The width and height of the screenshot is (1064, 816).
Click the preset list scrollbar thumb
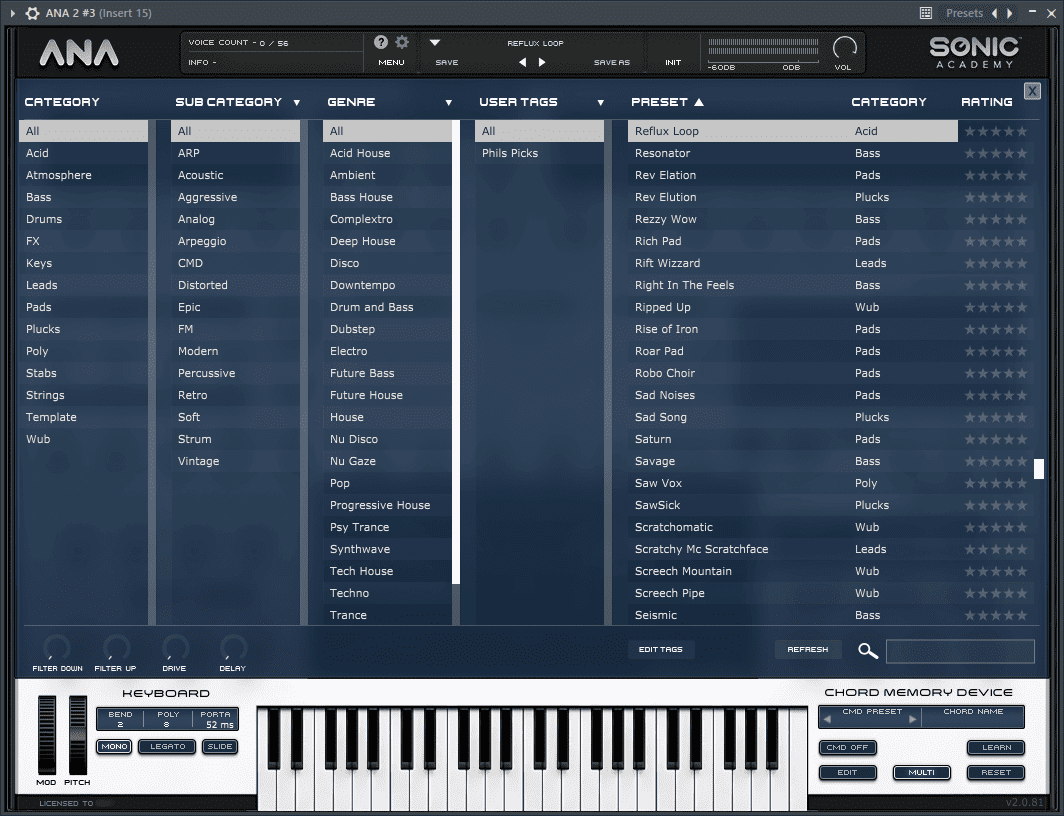[x=1038, y=469]
